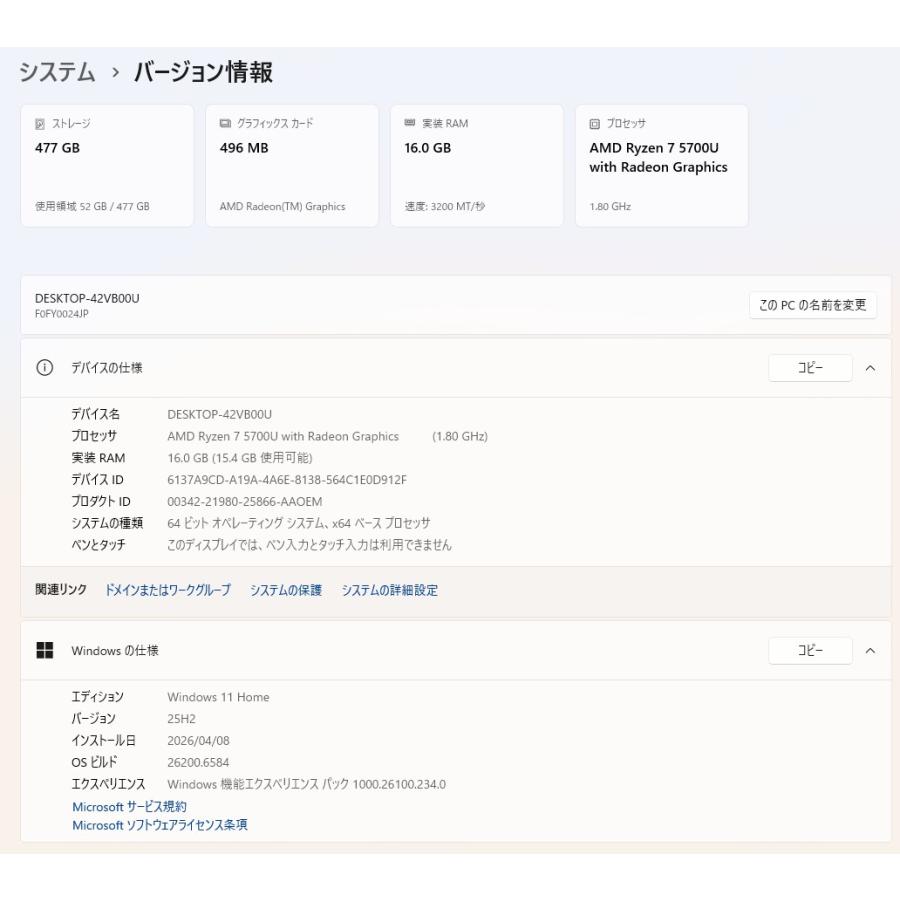Screen dimensions: 900x900
Task: Copy the device specifications
Action: 810,367
